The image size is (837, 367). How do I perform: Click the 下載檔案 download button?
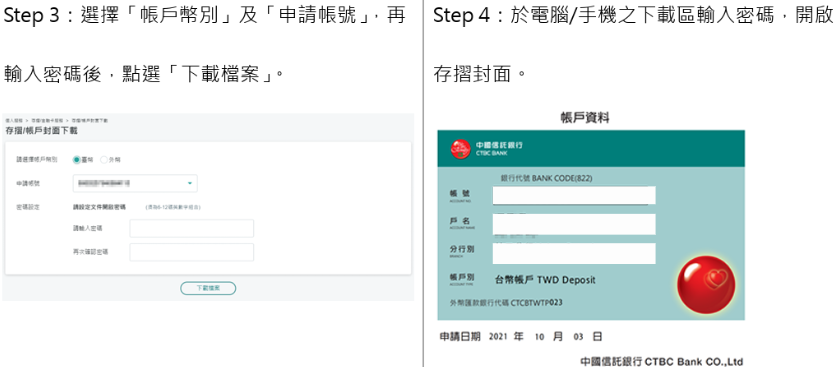(x=208, y=288)
